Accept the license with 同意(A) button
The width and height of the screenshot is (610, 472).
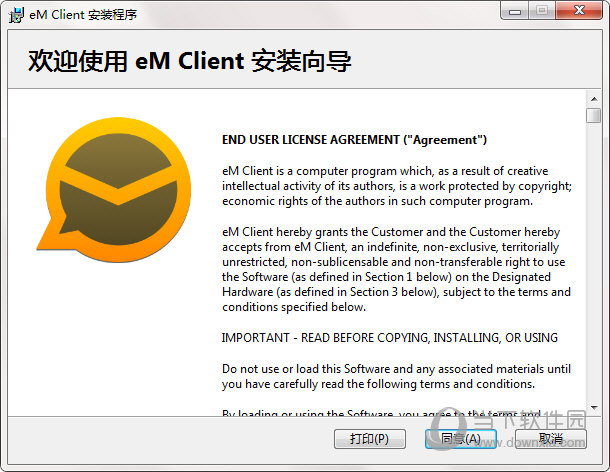pos(461,439)
